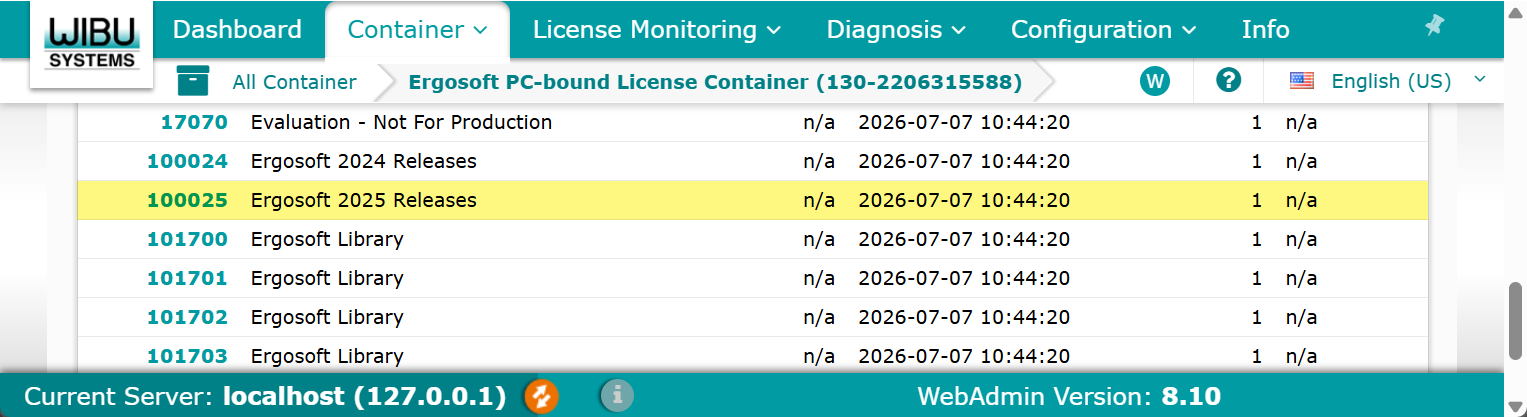Click the US flag language icon
Viewport: 1527px width, 417px height.
(1301, 82)
